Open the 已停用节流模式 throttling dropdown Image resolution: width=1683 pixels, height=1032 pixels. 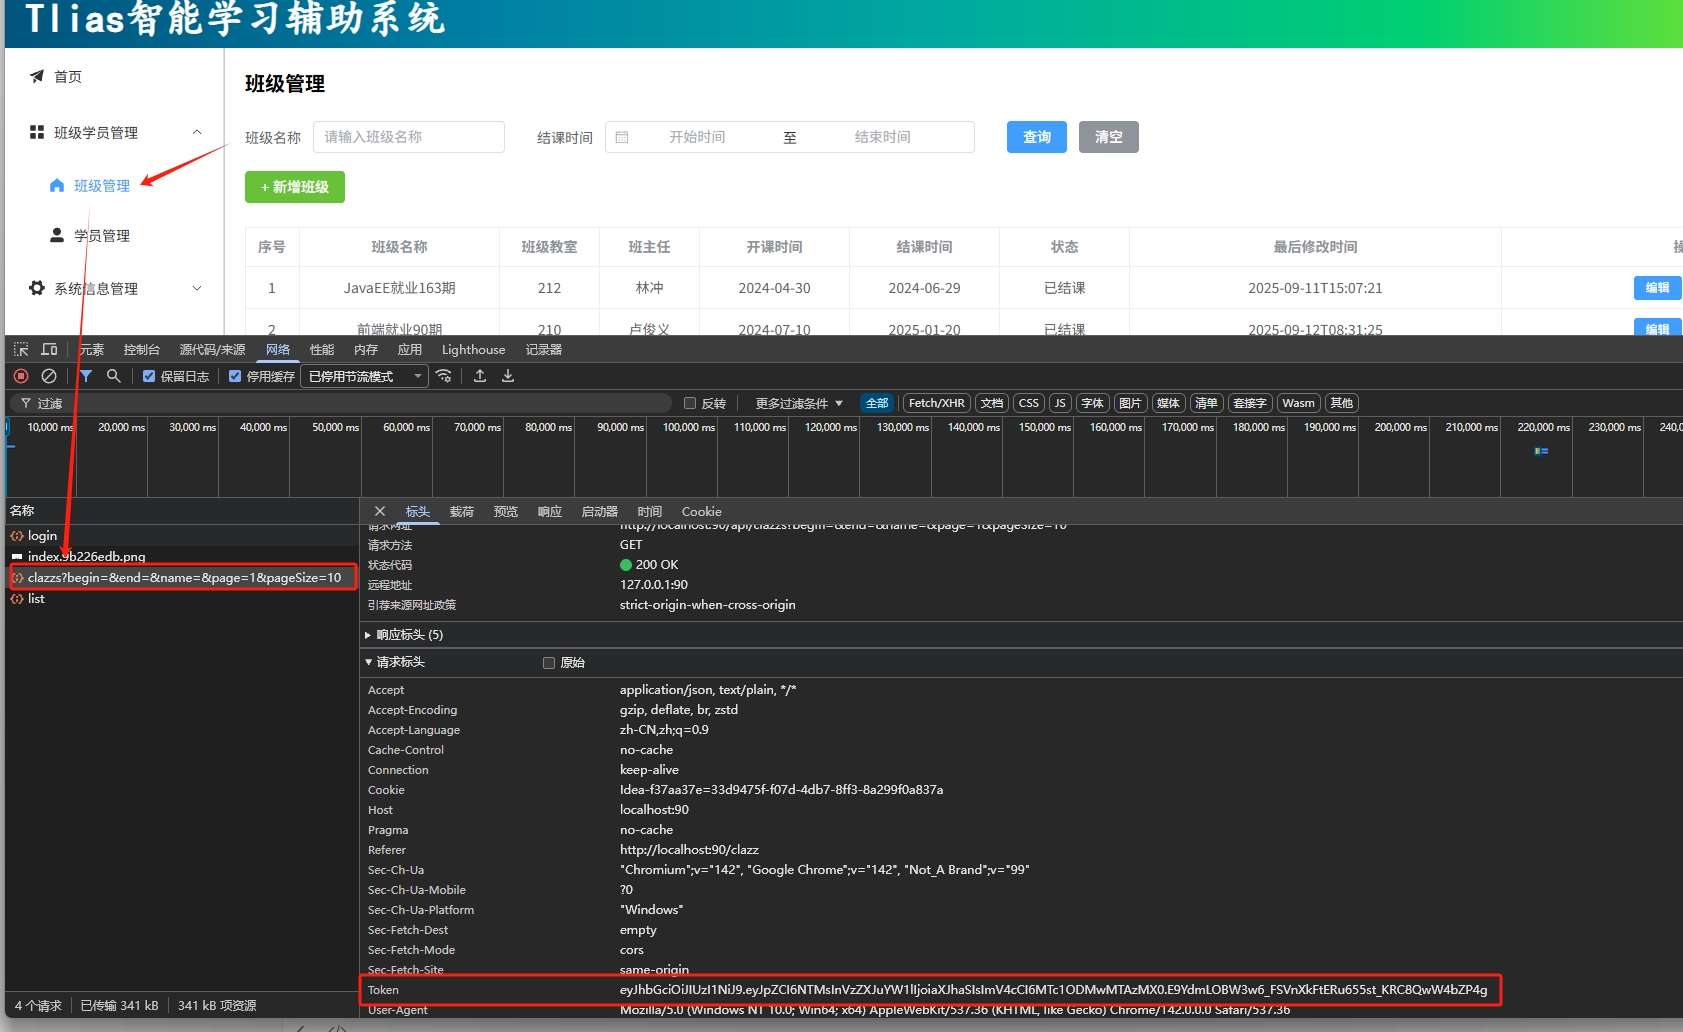364,376
